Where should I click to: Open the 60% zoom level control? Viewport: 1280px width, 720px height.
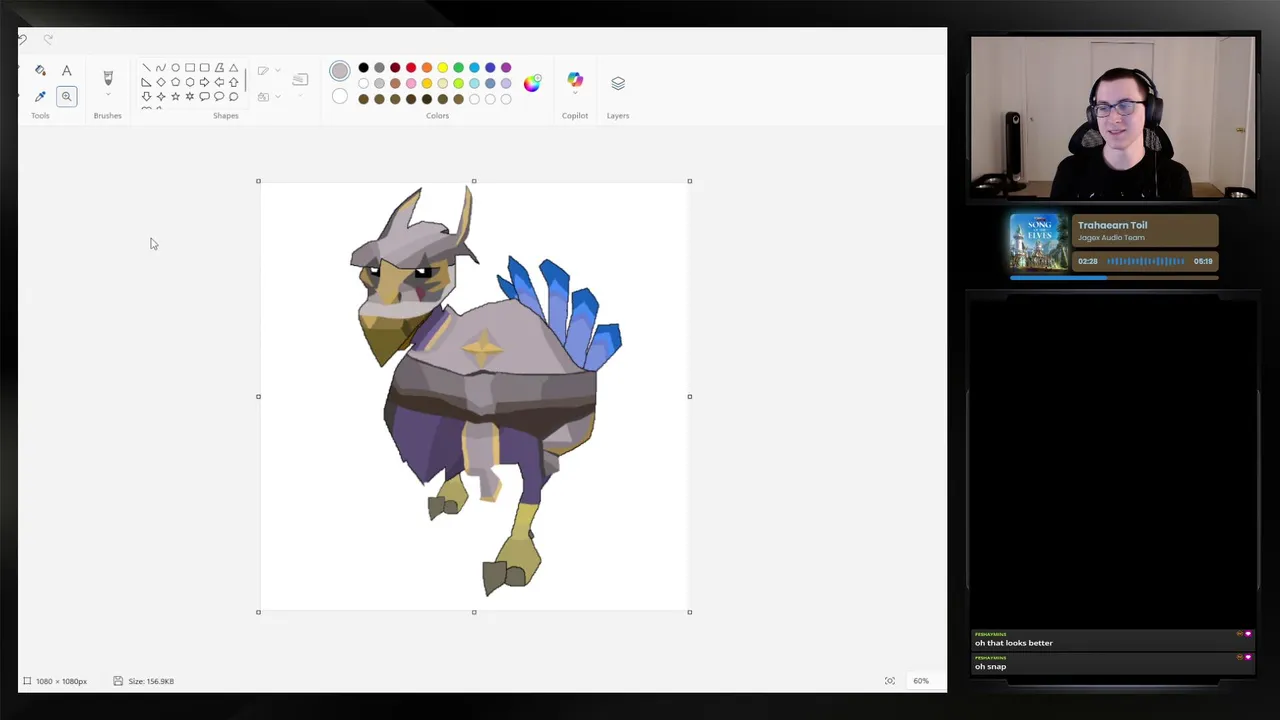[921, 681]
